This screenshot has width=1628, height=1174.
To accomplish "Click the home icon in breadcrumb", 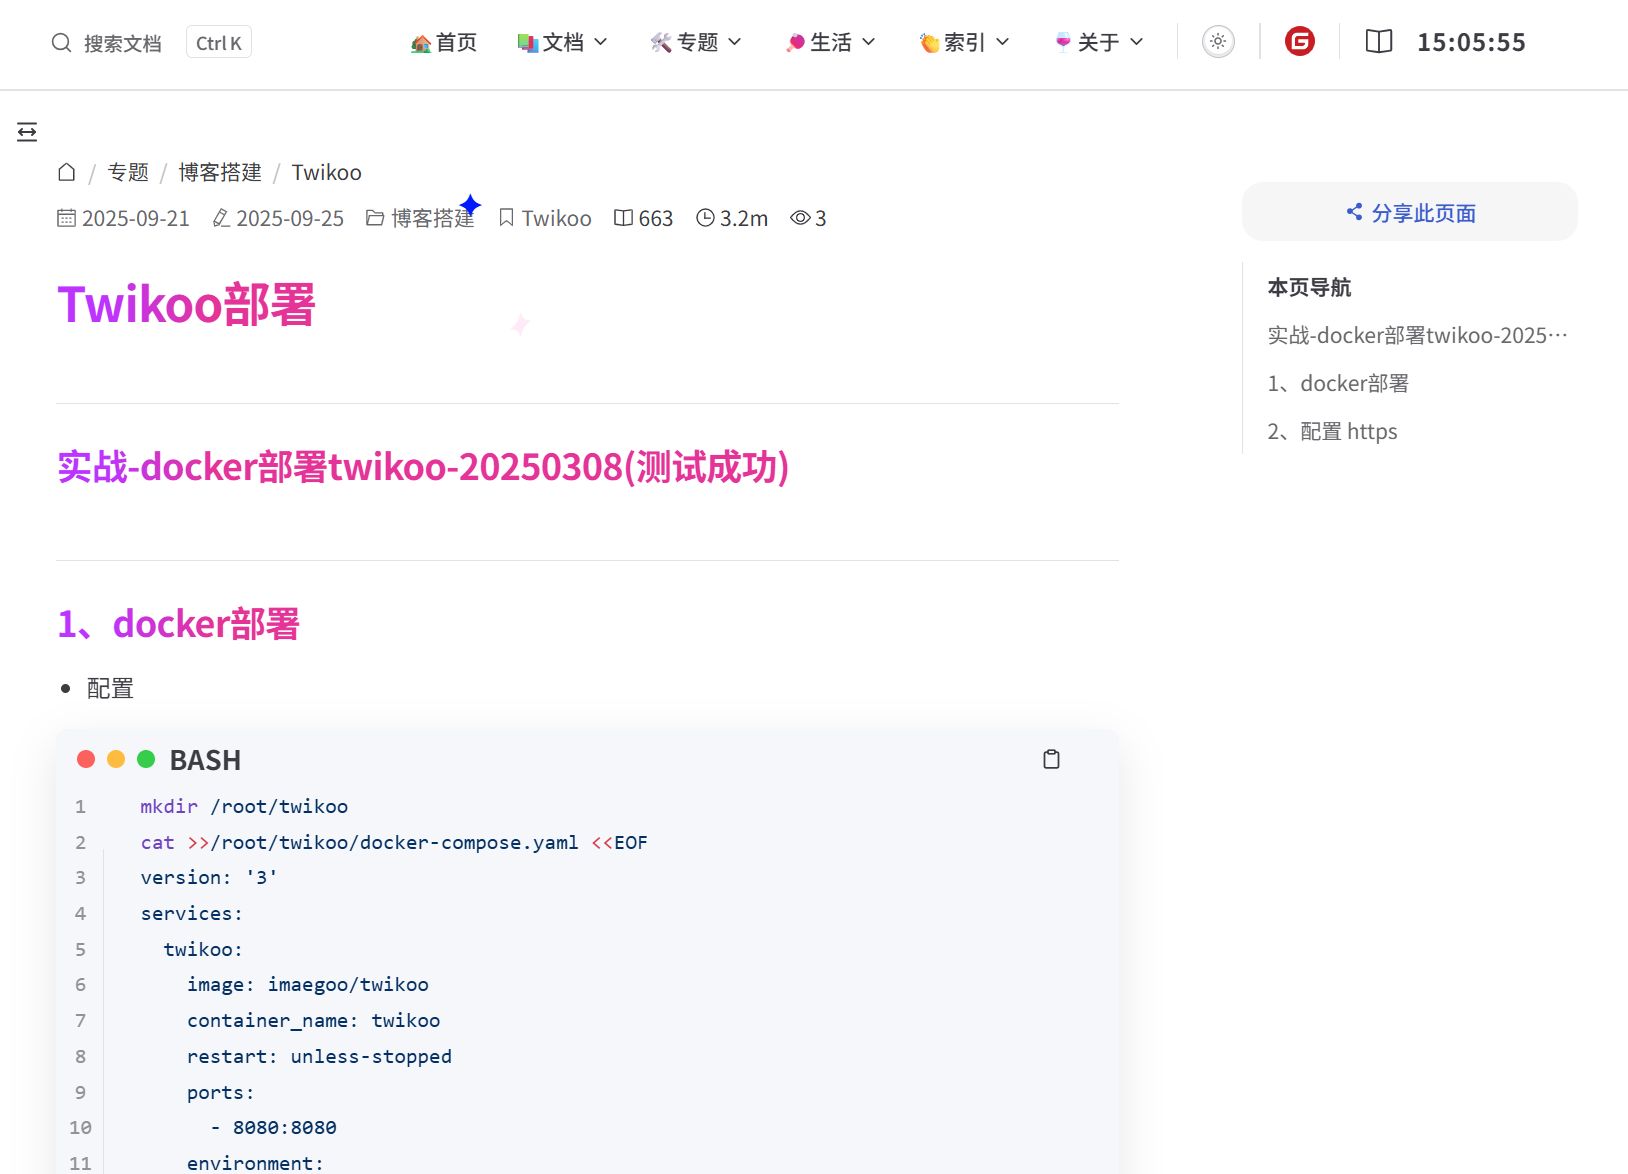I will tap(67, 172).
